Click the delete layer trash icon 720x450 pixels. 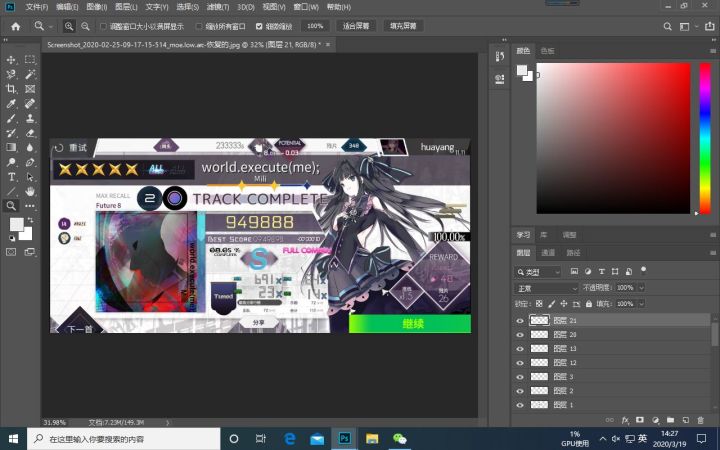[x=700, y=420]
